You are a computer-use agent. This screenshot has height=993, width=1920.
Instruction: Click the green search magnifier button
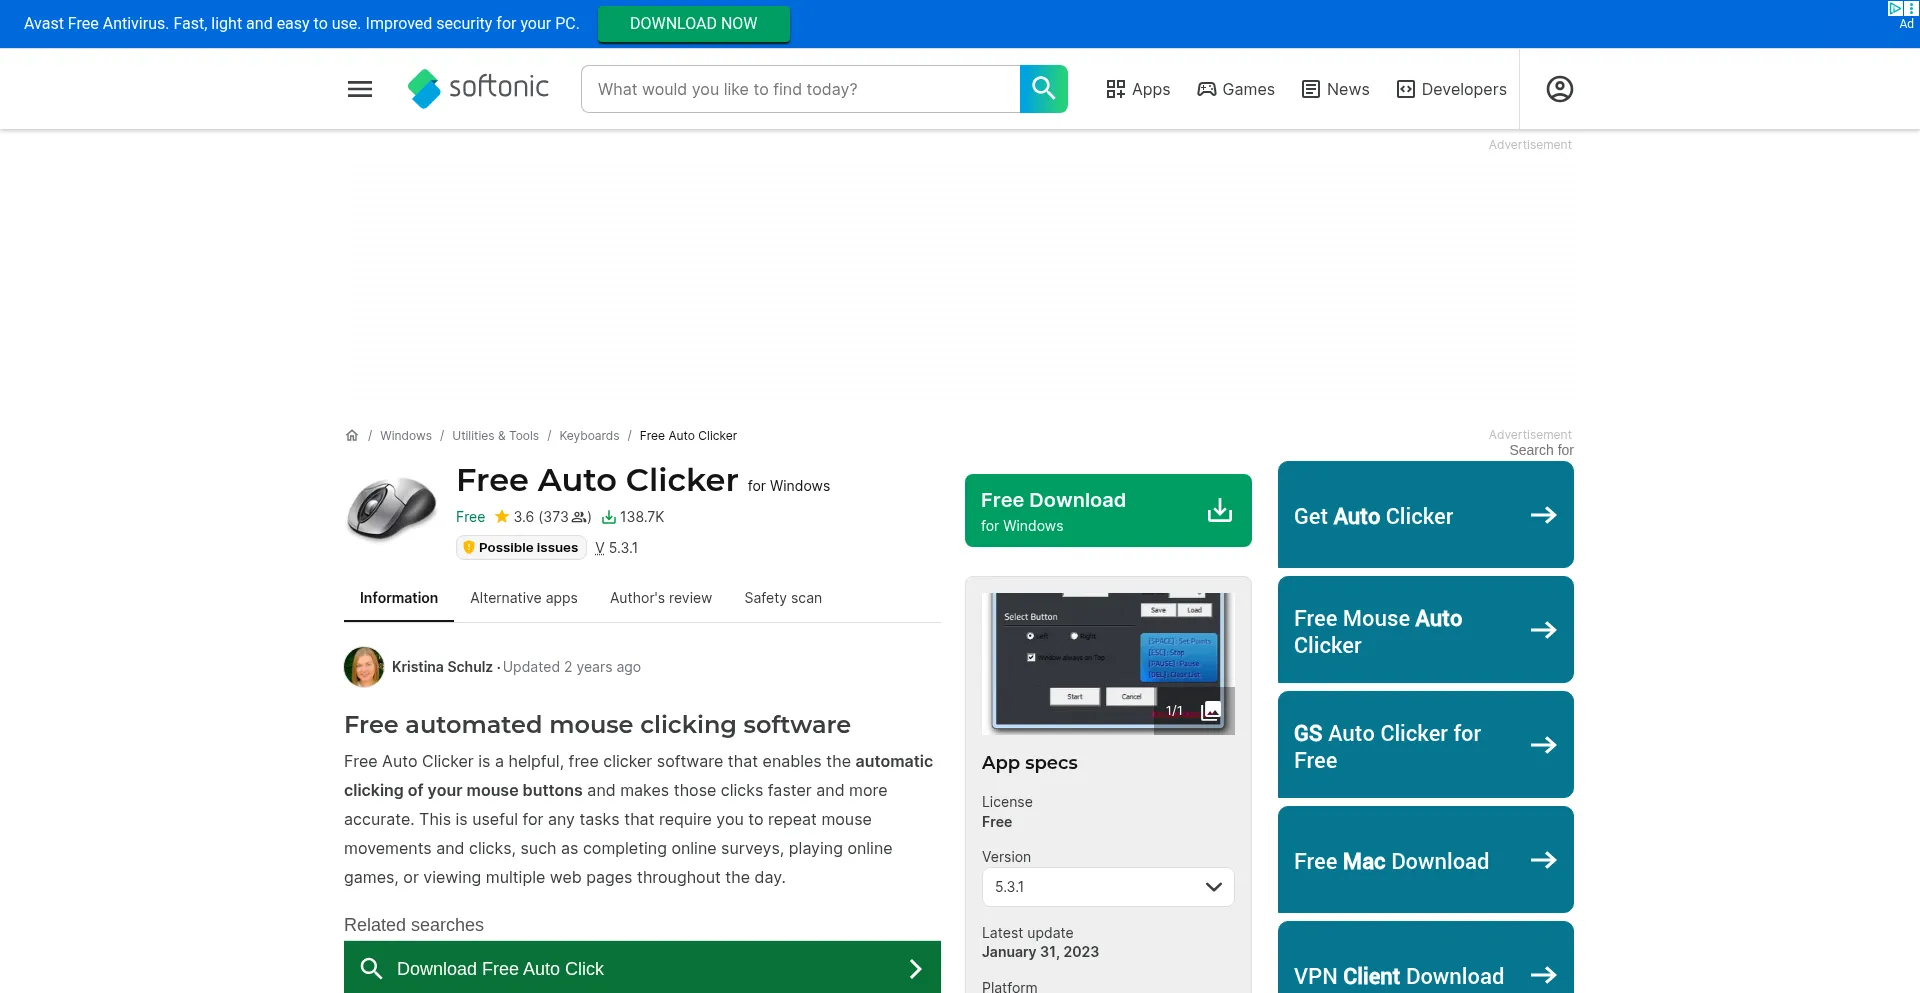click(x=1043, y=89)
